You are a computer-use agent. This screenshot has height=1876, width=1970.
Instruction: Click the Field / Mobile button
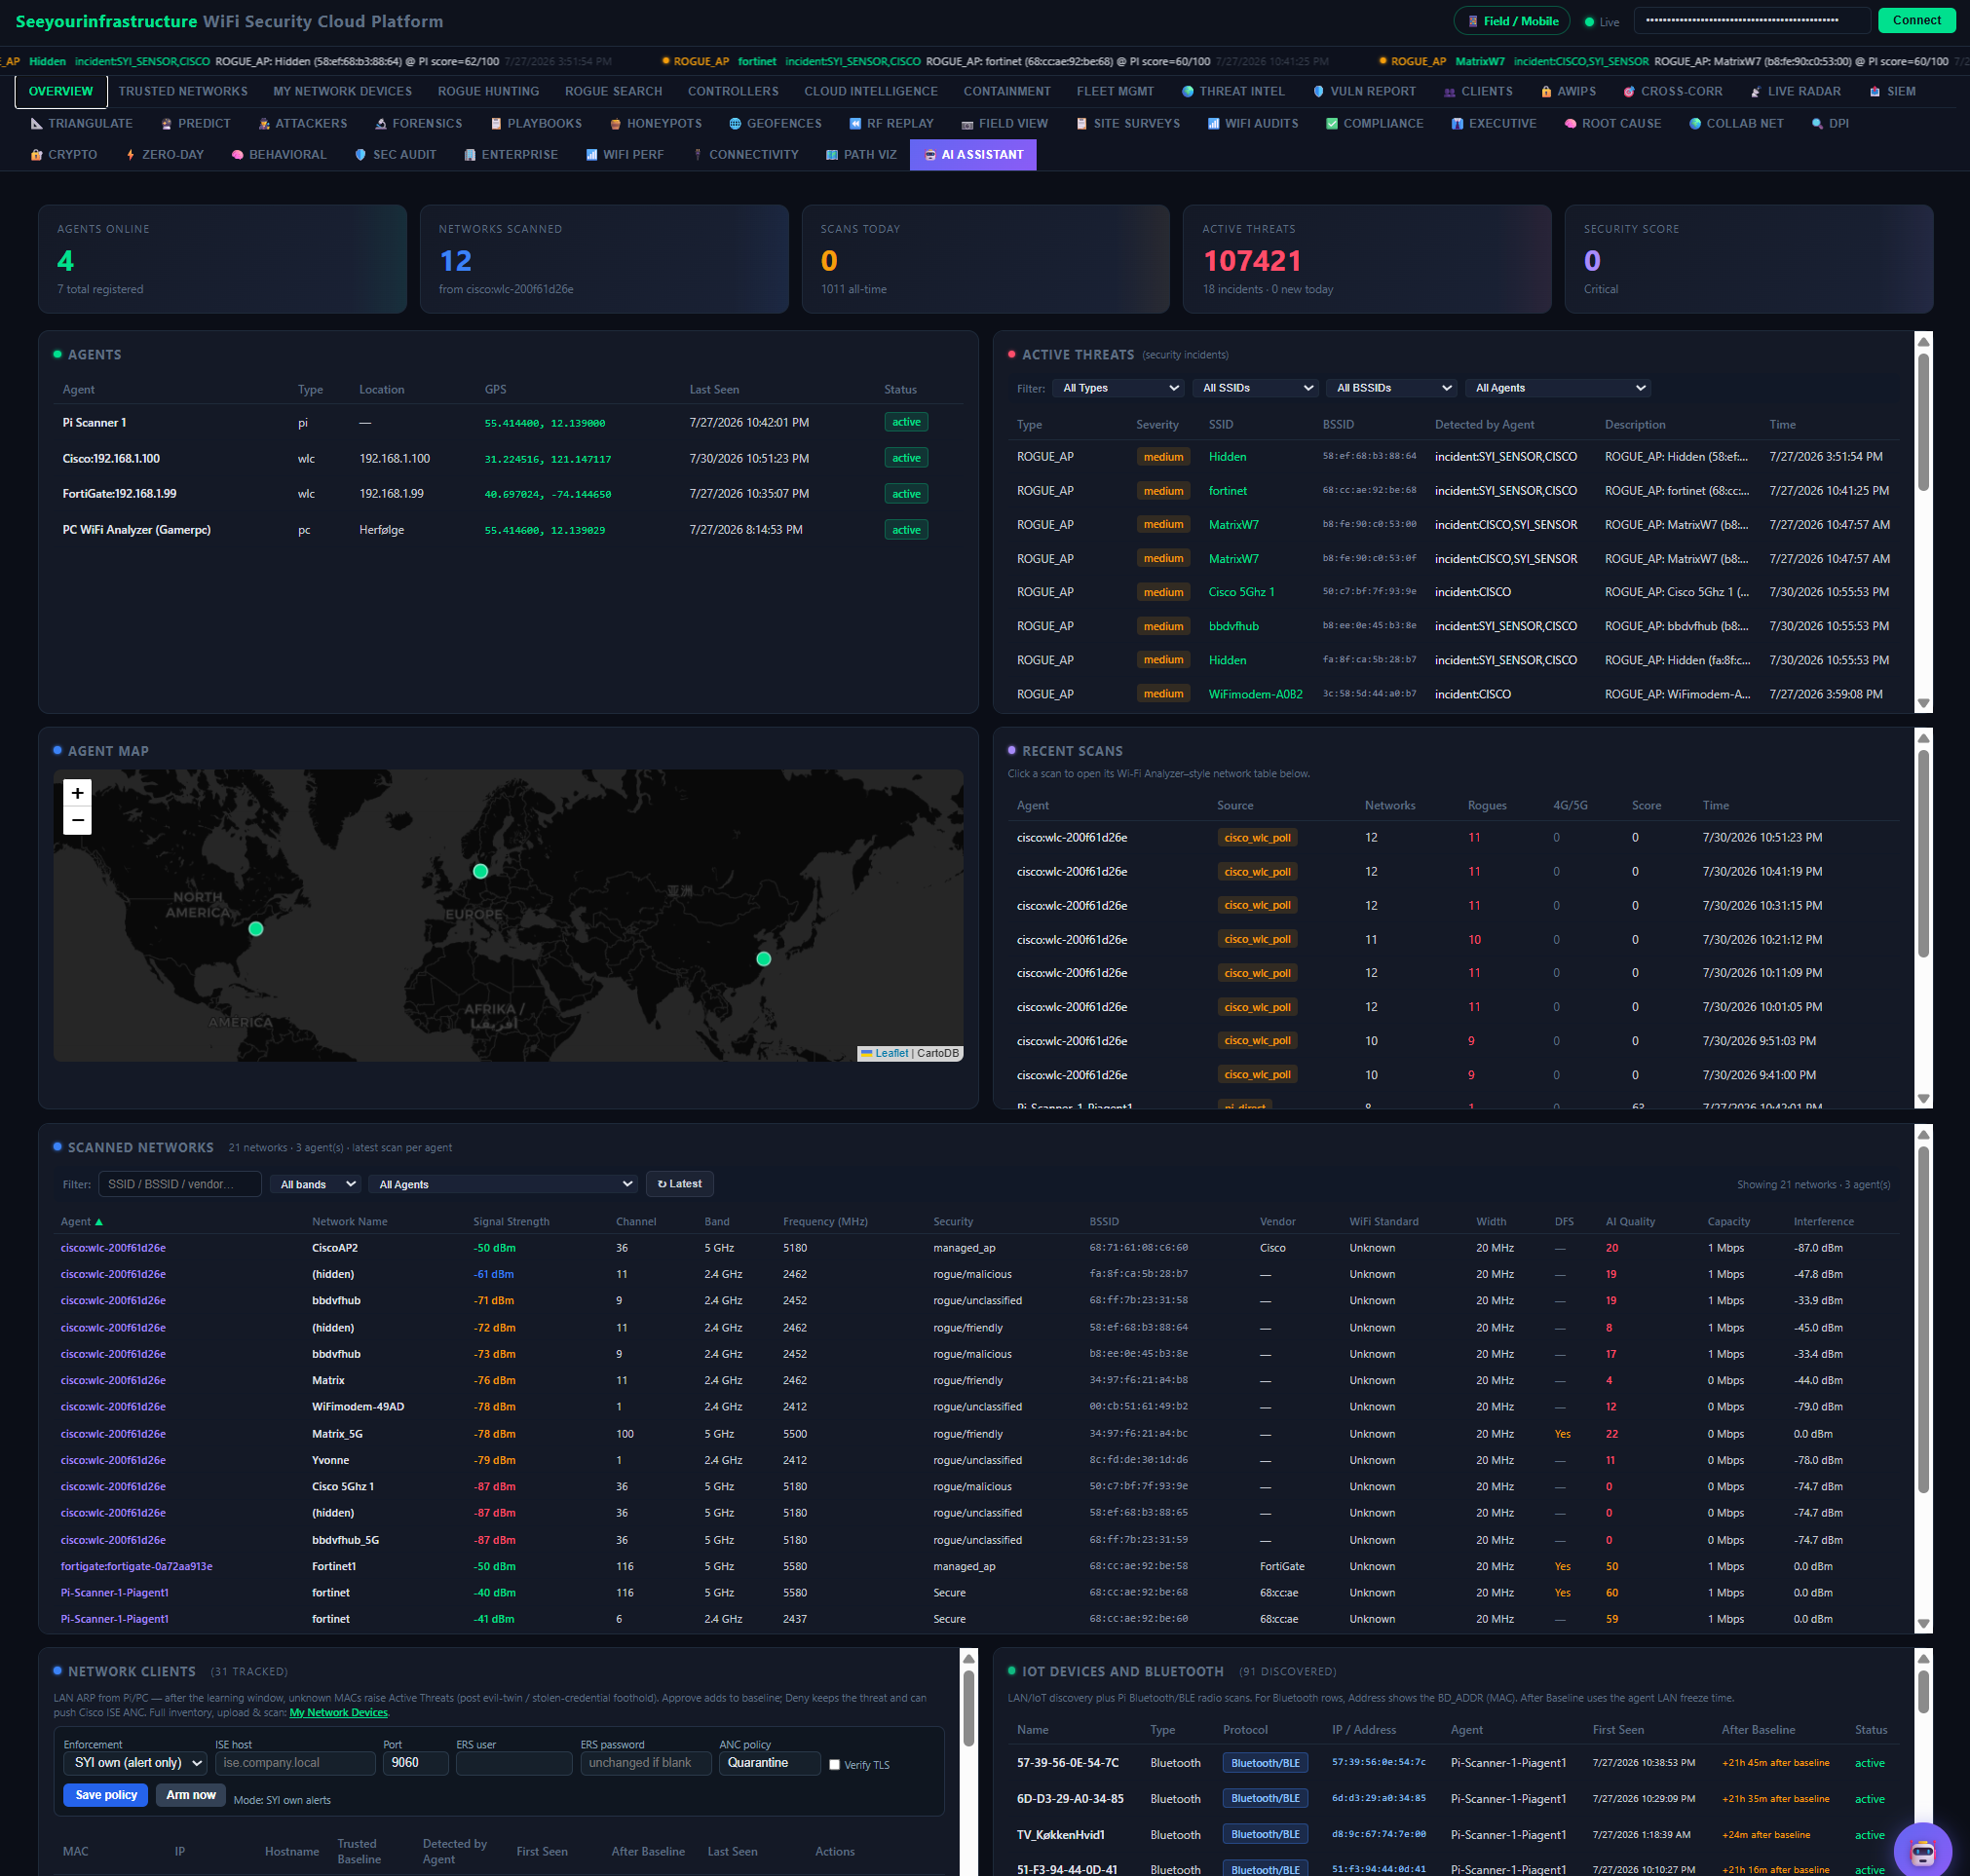pos(1511,21)
